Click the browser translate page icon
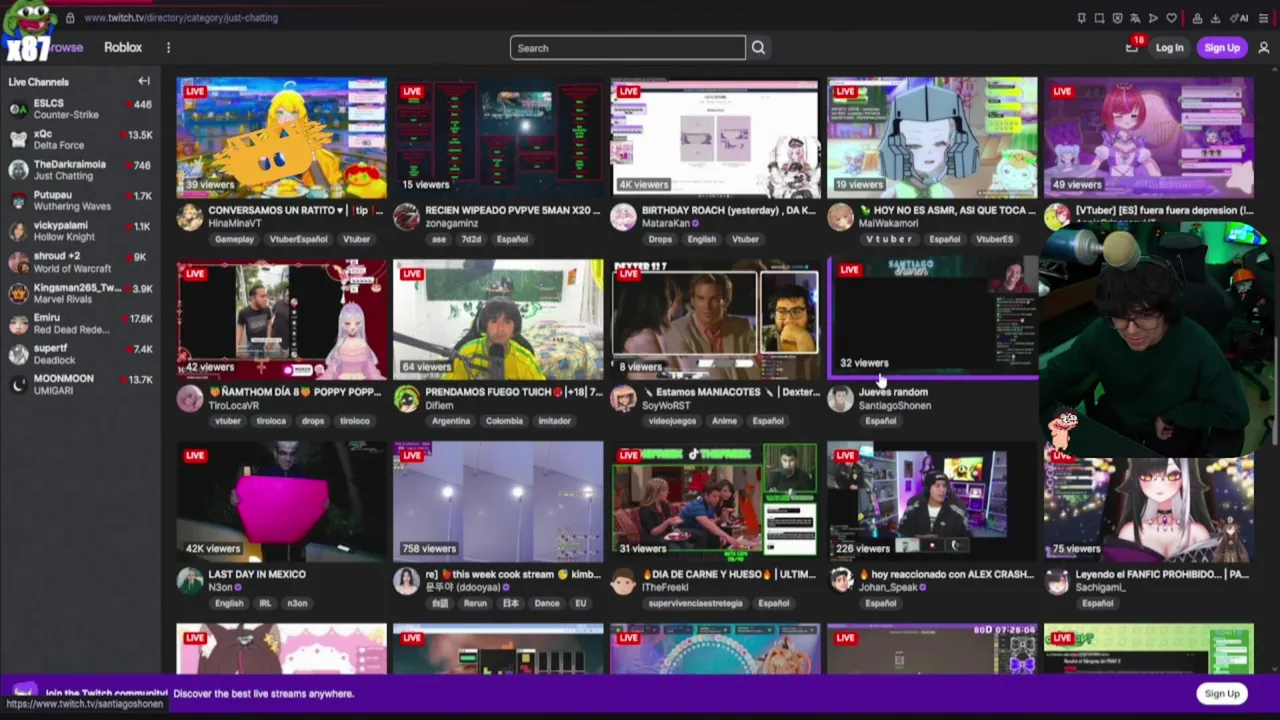The height and width of the screenshot is (720, 1280). [x=1135, y=18]
